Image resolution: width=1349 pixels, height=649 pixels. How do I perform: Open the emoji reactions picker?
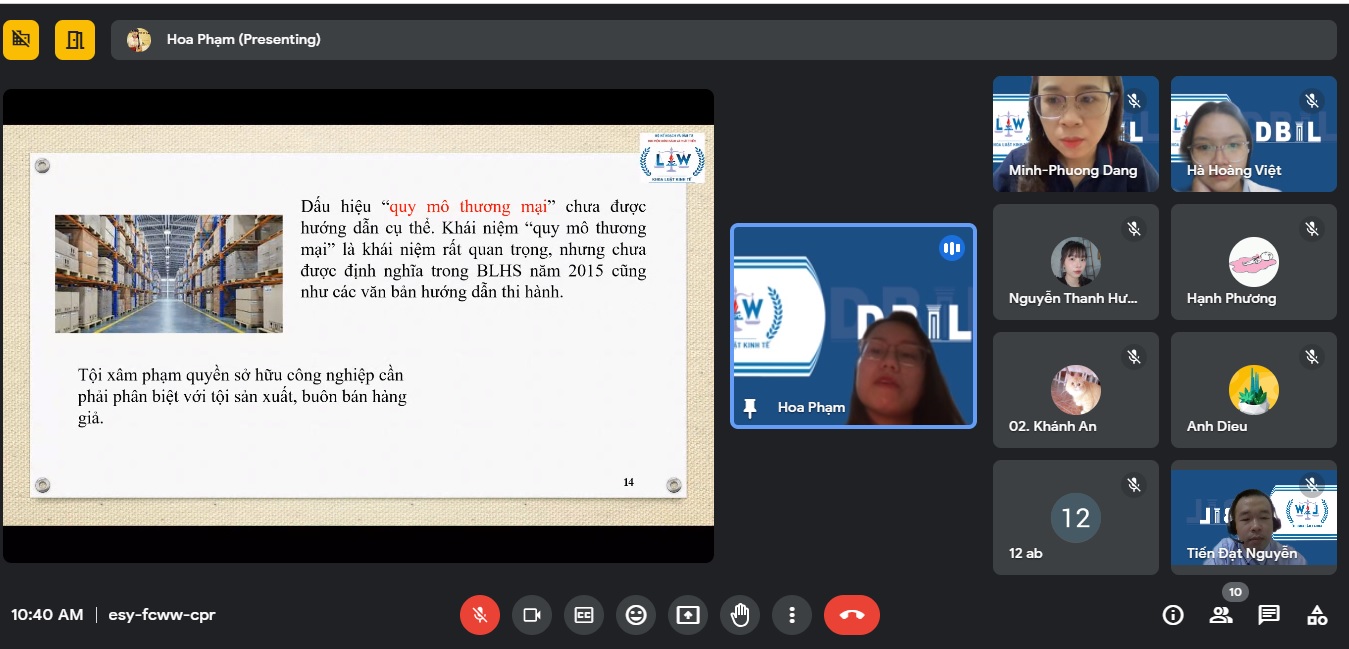tap(636, 615)
